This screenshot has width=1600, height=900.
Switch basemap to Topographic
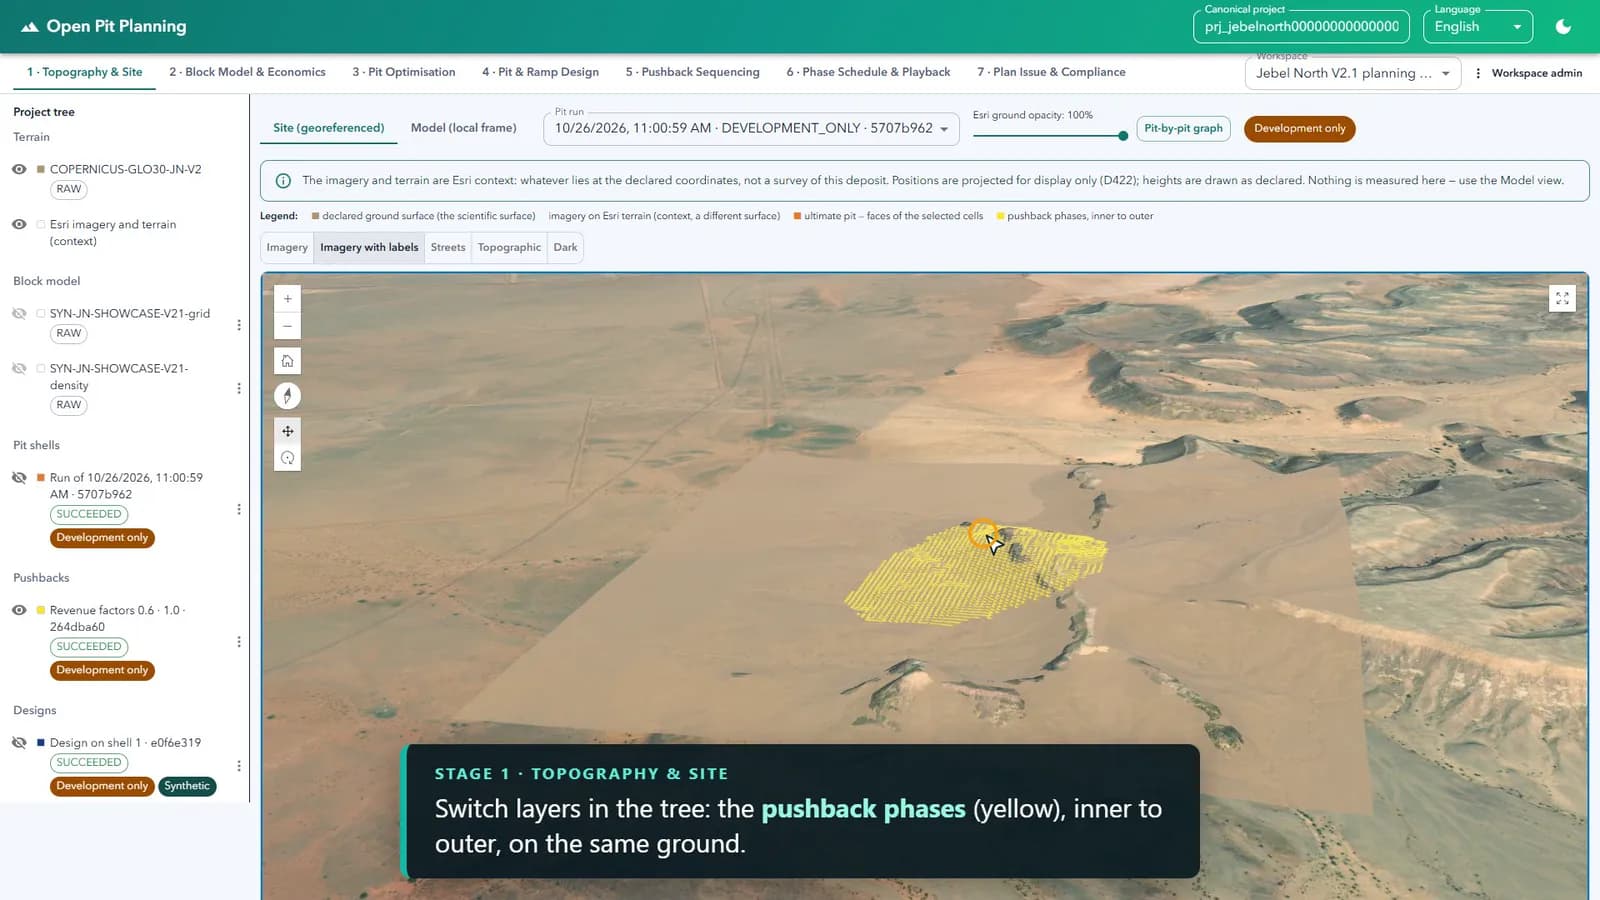(509, 247)
